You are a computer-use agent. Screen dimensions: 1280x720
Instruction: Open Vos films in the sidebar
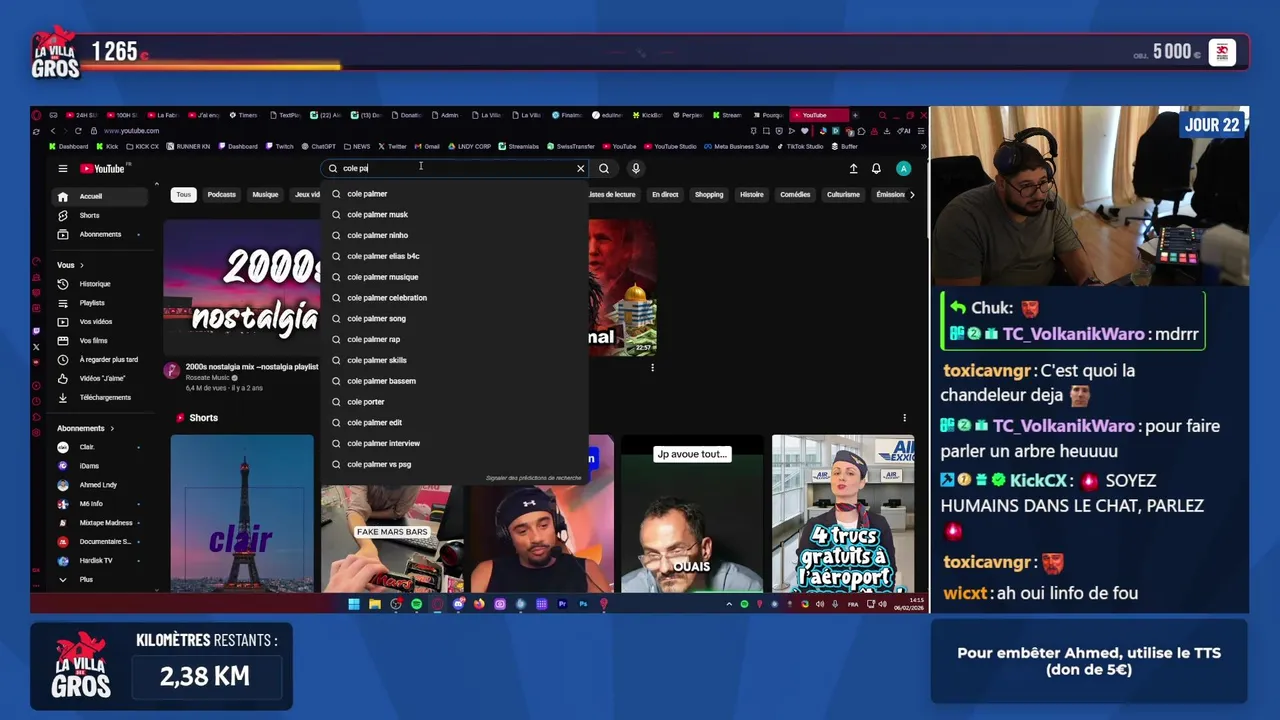(x=100, y=341)
